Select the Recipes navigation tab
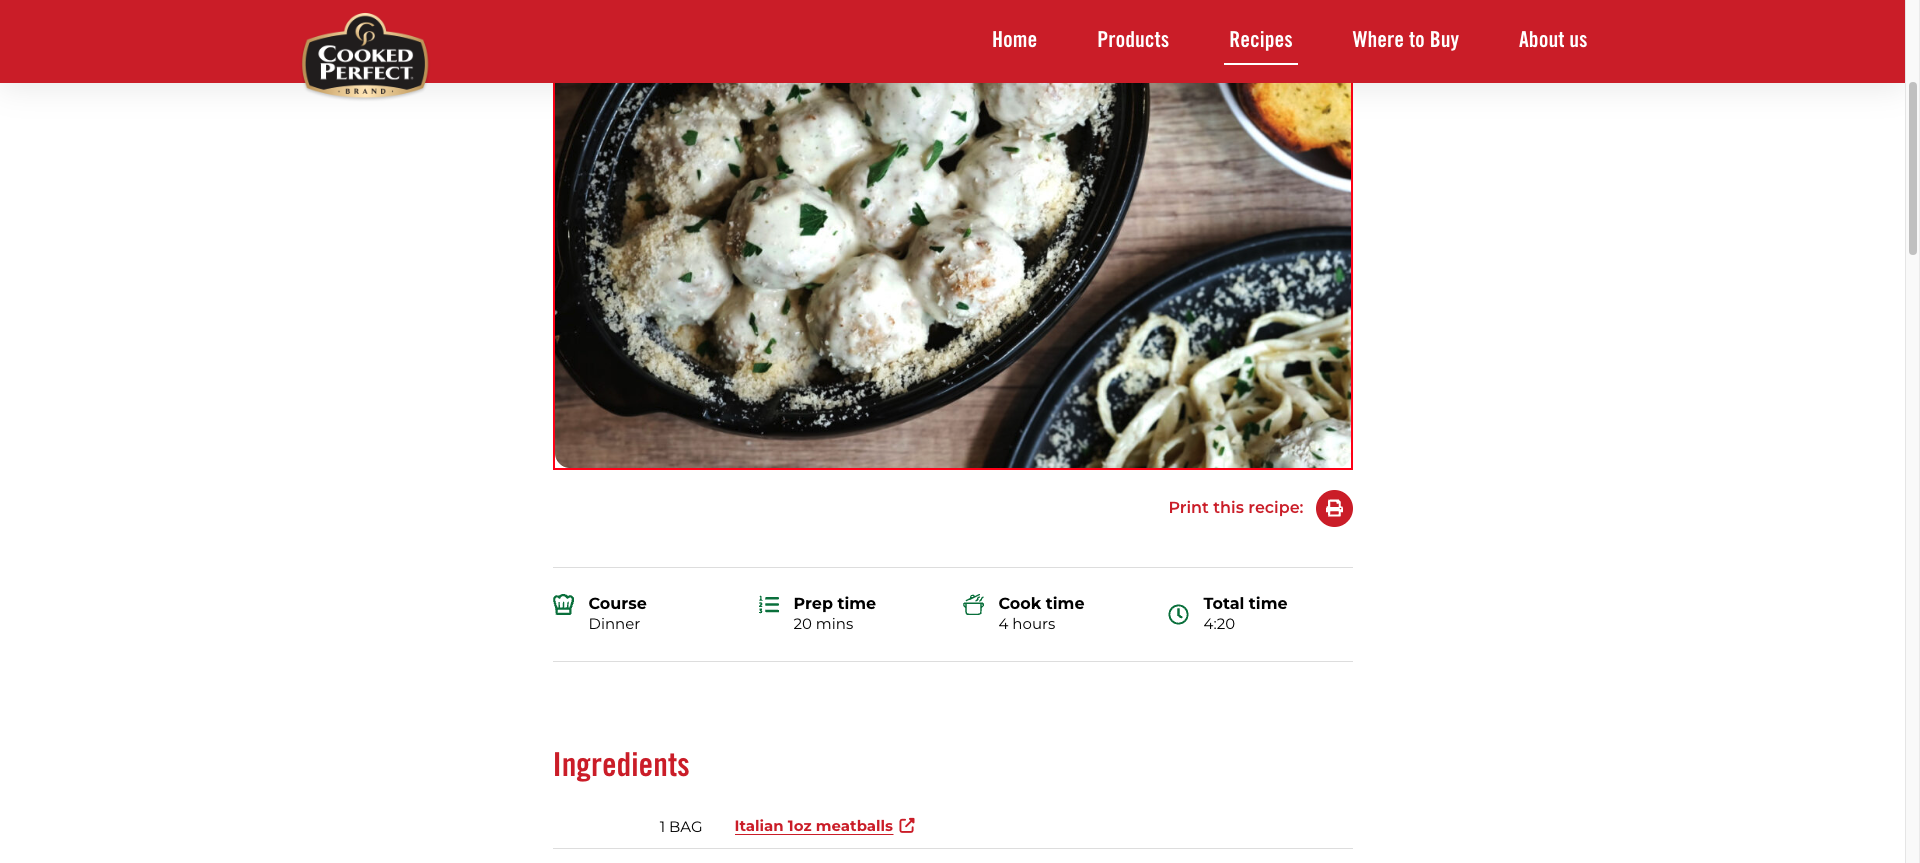1920x863 pixels. (1261, 40)
